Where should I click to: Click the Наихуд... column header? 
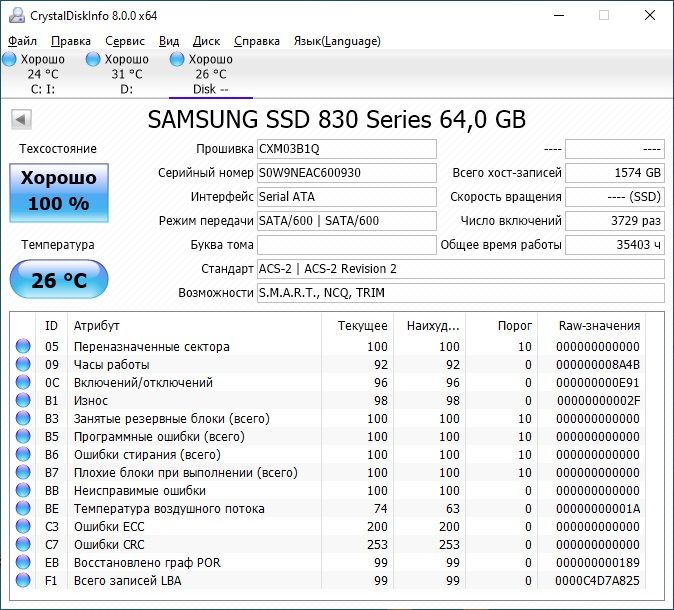pyautogui.click(x=429, y=326)
